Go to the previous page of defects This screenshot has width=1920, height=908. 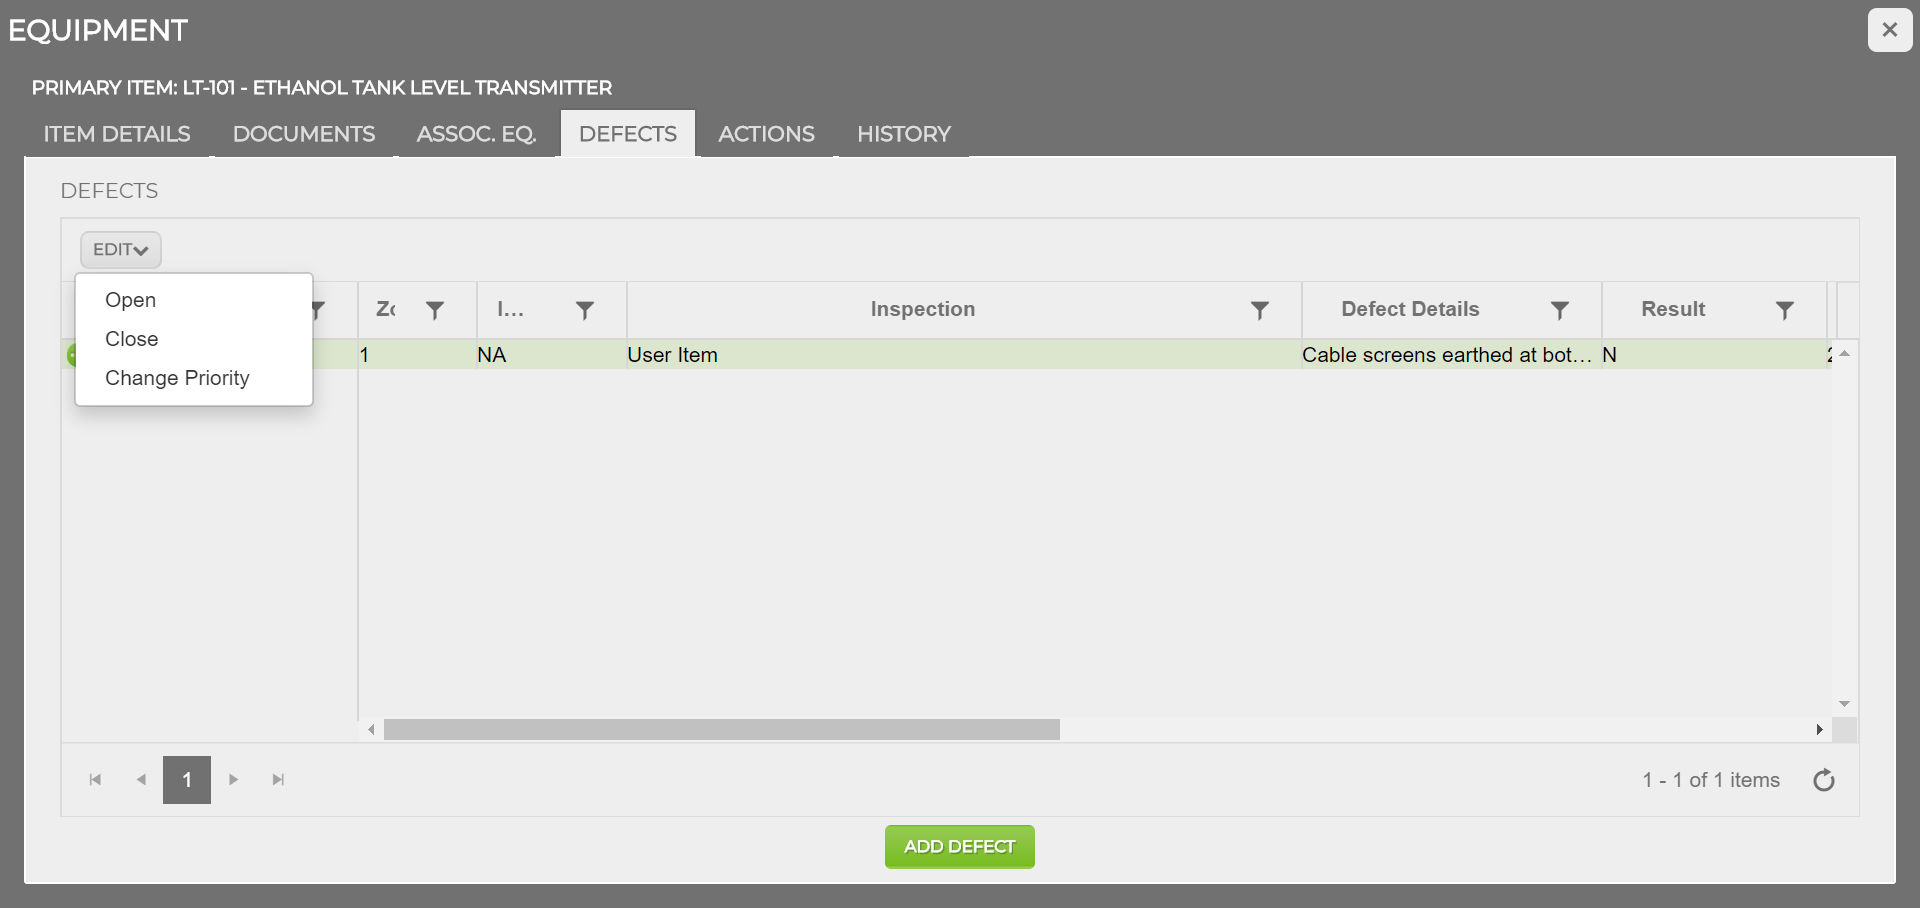[x=141, y=780]
